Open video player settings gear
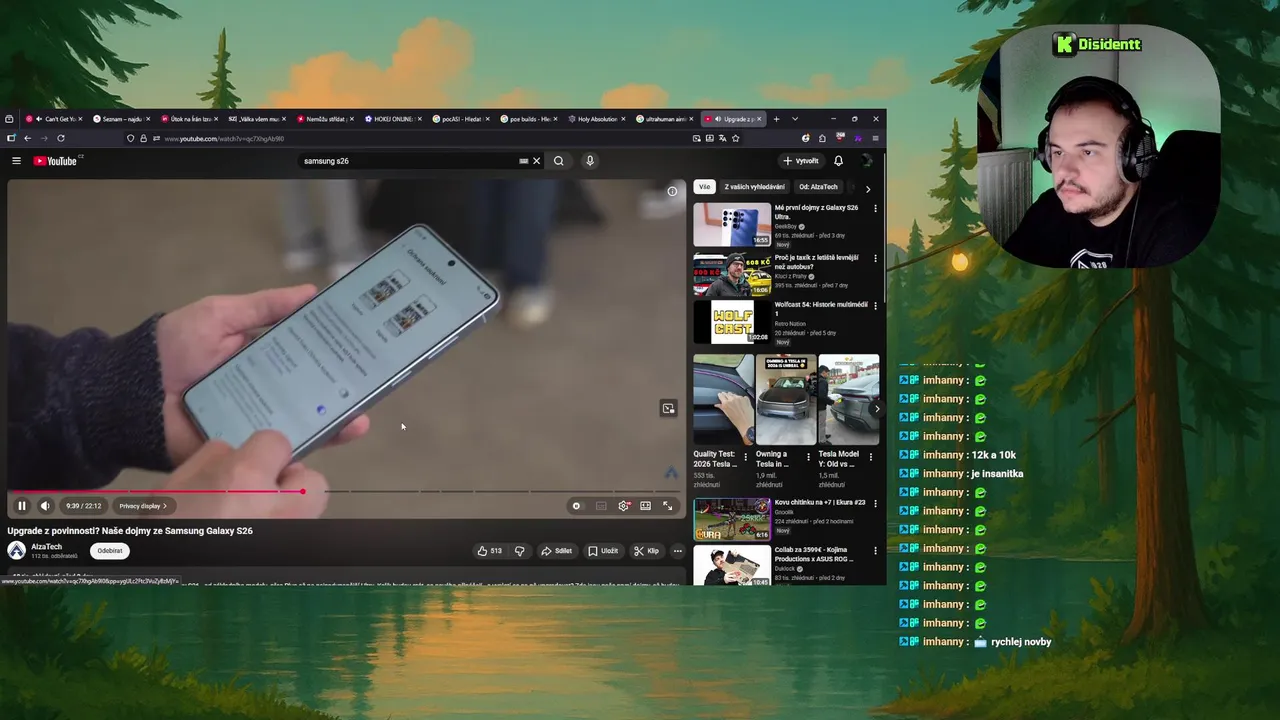The width and height of the screenshot is (1280, 720). pos(624,506)
